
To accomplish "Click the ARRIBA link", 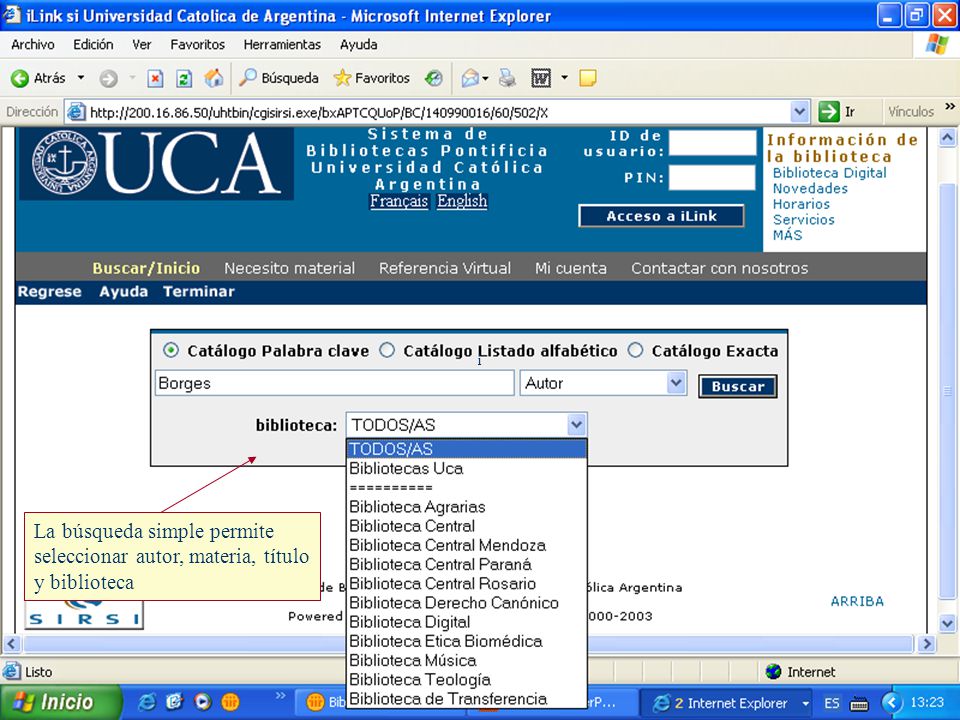I will (x=857, y=601).
